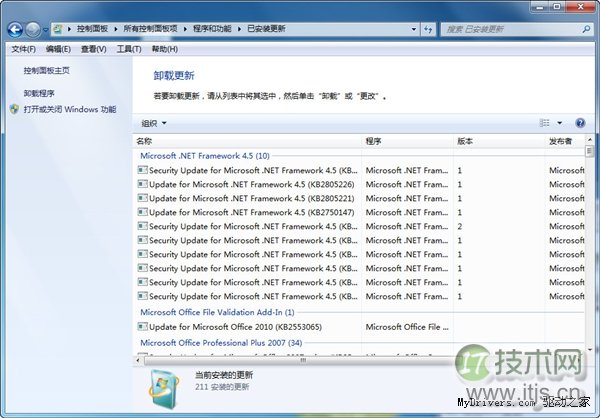This screenshot has width=600, height=418.
Task: Collapse Microsoft Office File Validation Add-In (1) group
Action: (x=217, y=312)
